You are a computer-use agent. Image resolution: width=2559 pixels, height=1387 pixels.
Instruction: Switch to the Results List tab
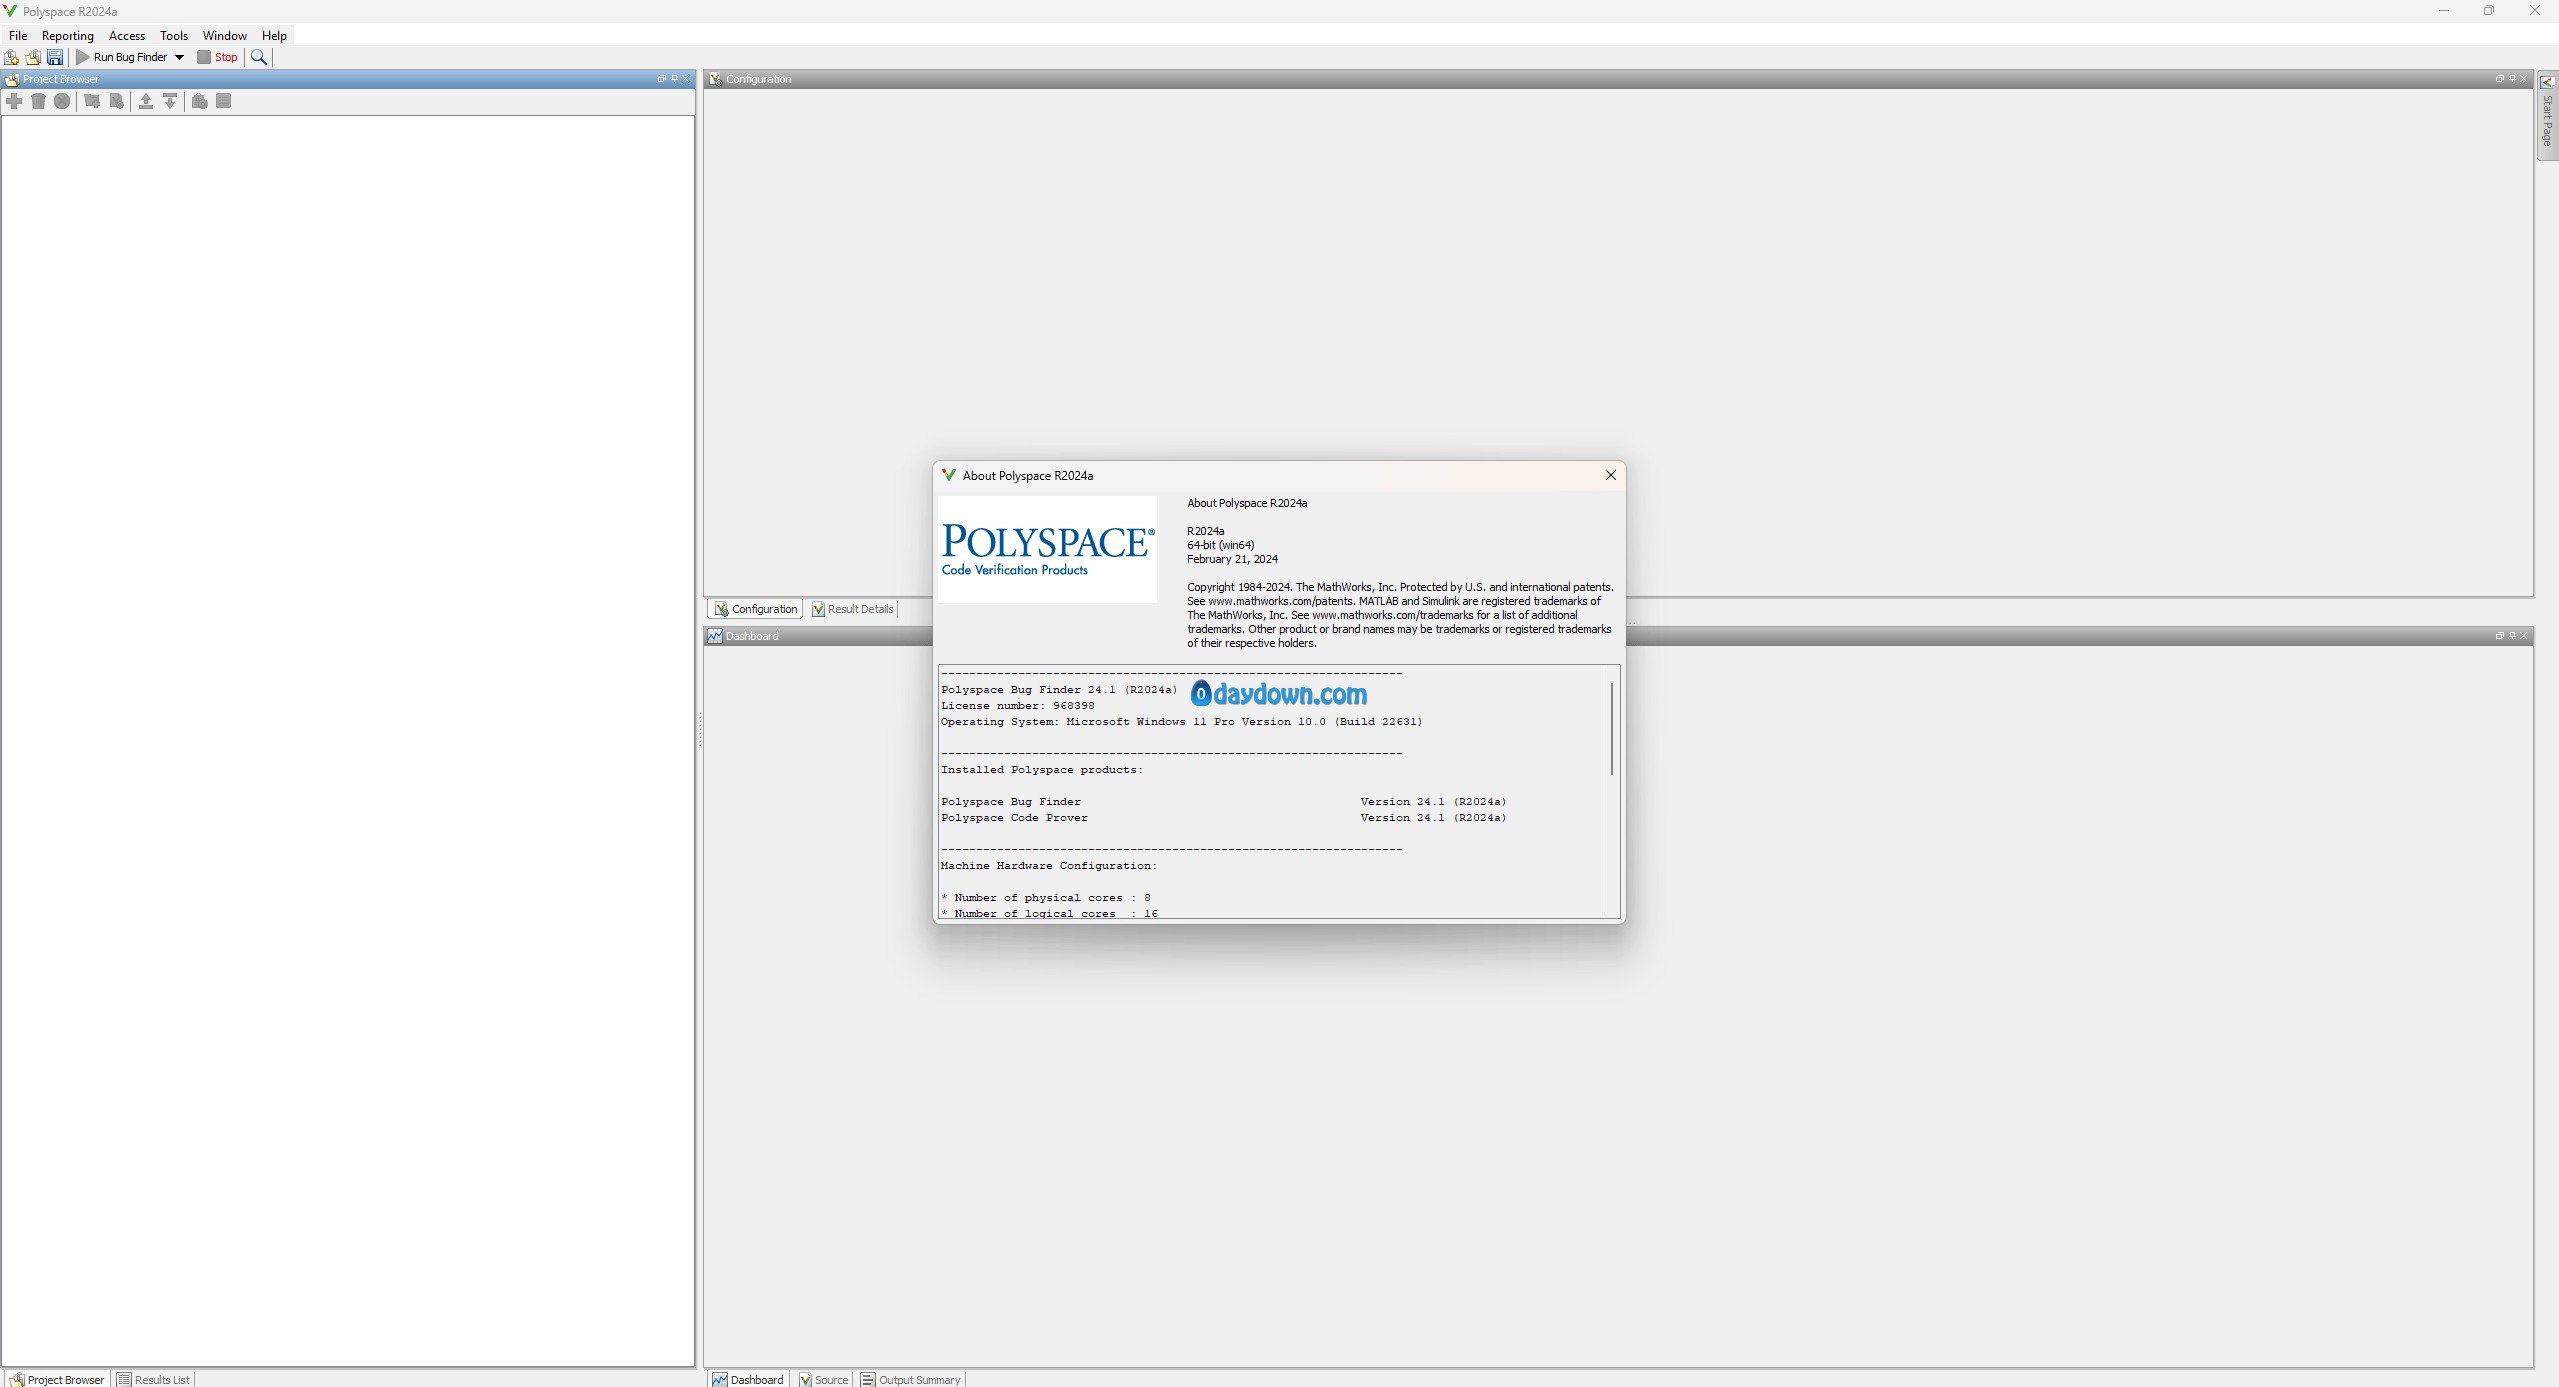(x=153, y=1379)
